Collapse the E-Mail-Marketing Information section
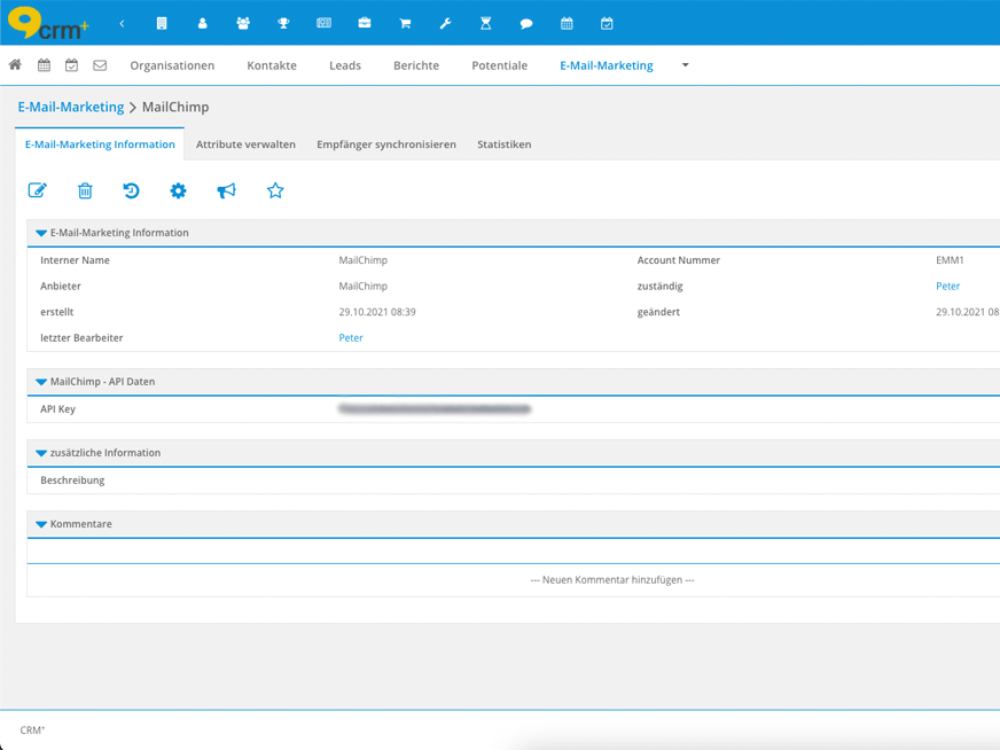This screenshot has height=750, width=1000. 41,233
